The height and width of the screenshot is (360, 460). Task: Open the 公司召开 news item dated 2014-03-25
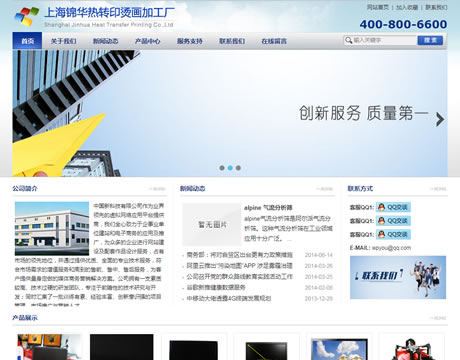tap(239, 277)
